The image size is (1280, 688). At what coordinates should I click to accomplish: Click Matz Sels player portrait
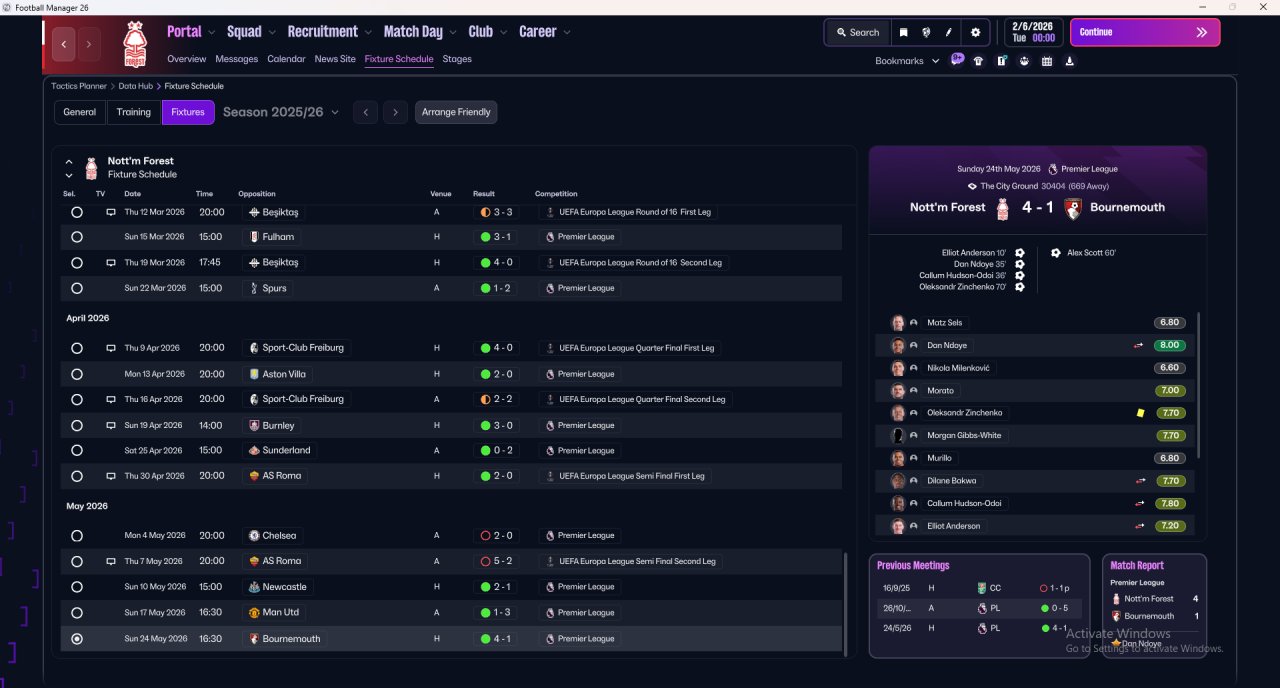(898, 323)
